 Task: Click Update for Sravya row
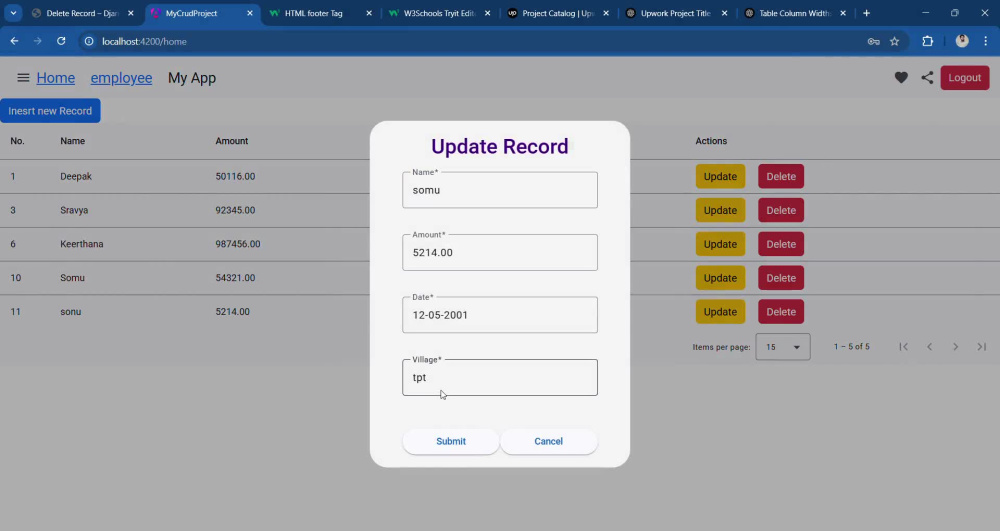(x=720, y=210)
